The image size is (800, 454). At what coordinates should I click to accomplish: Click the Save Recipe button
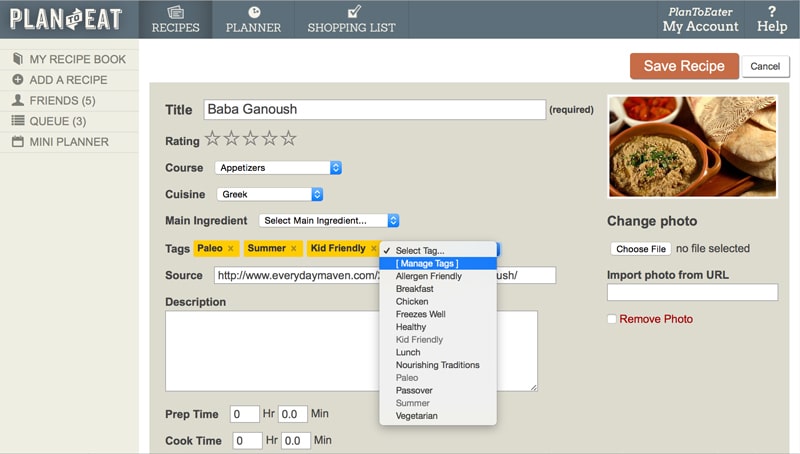(x=684, y=66)
